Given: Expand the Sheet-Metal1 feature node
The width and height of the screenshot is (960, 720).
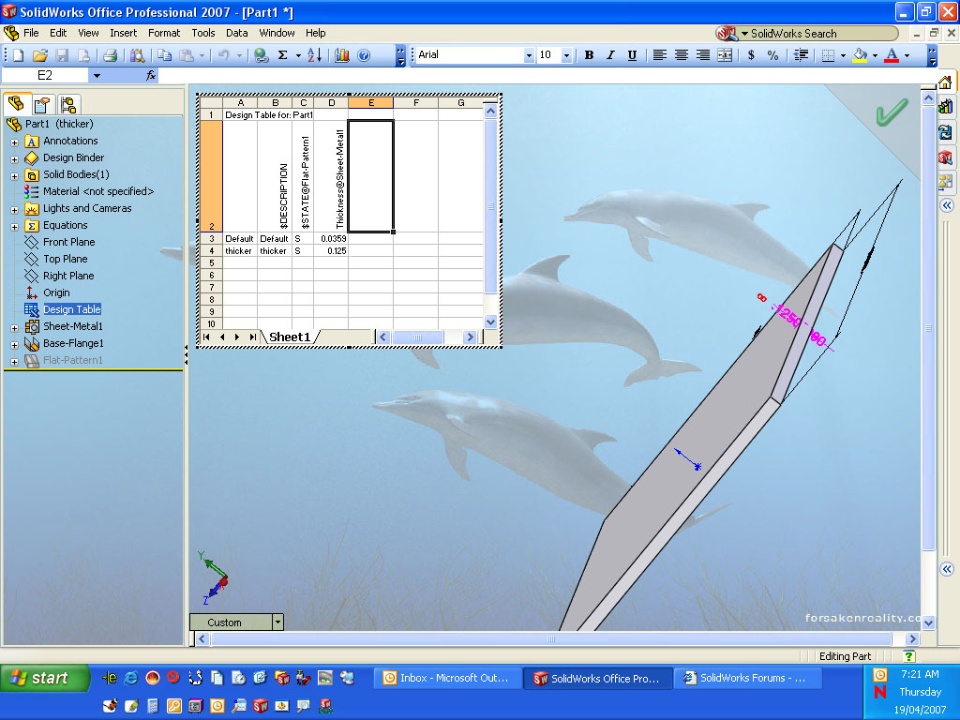Looking at the screenshot, I should coord(15,327).
